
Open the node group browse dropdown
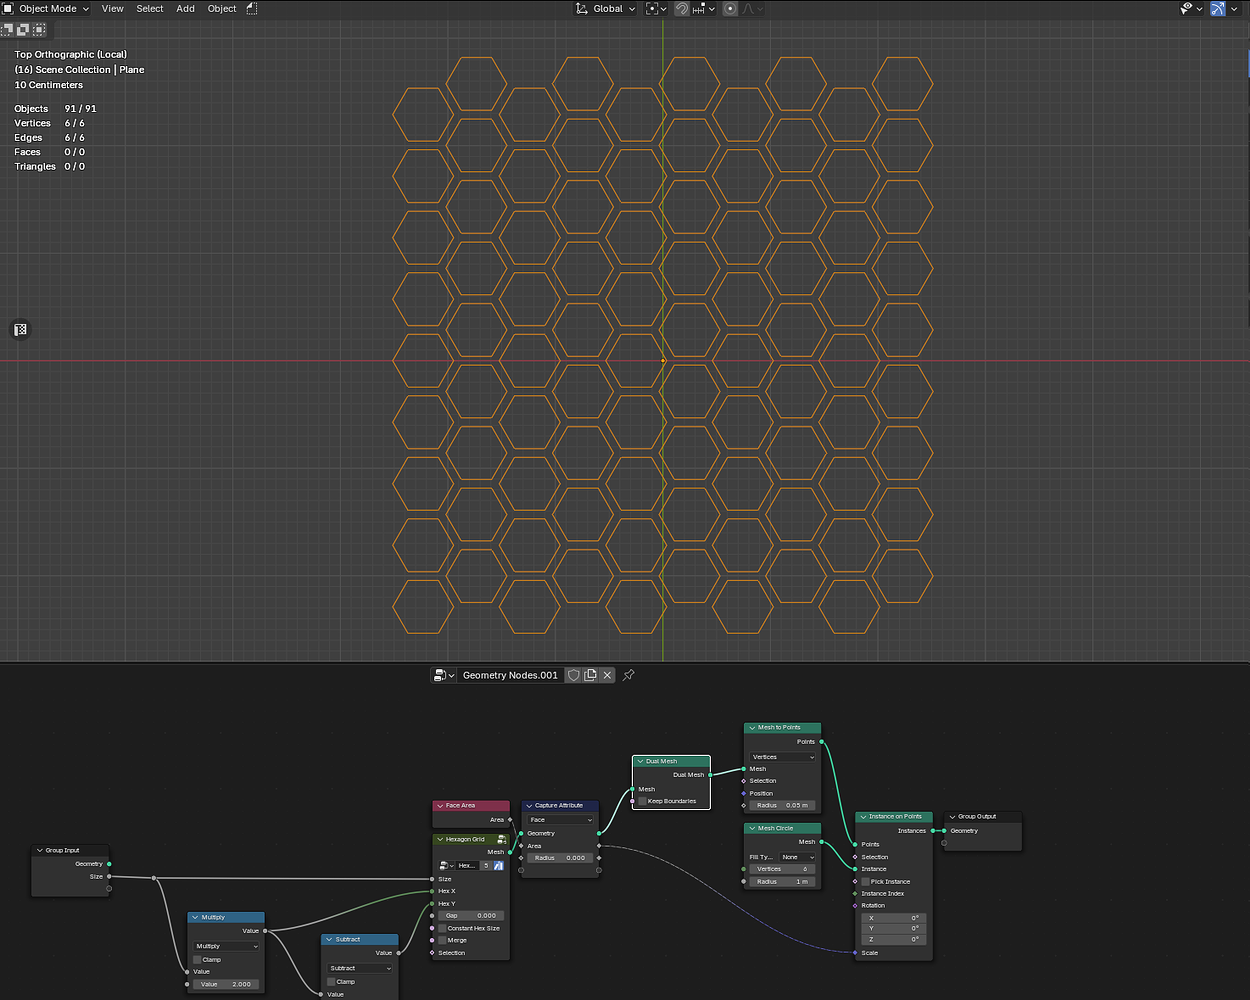(x=443, y=675)
